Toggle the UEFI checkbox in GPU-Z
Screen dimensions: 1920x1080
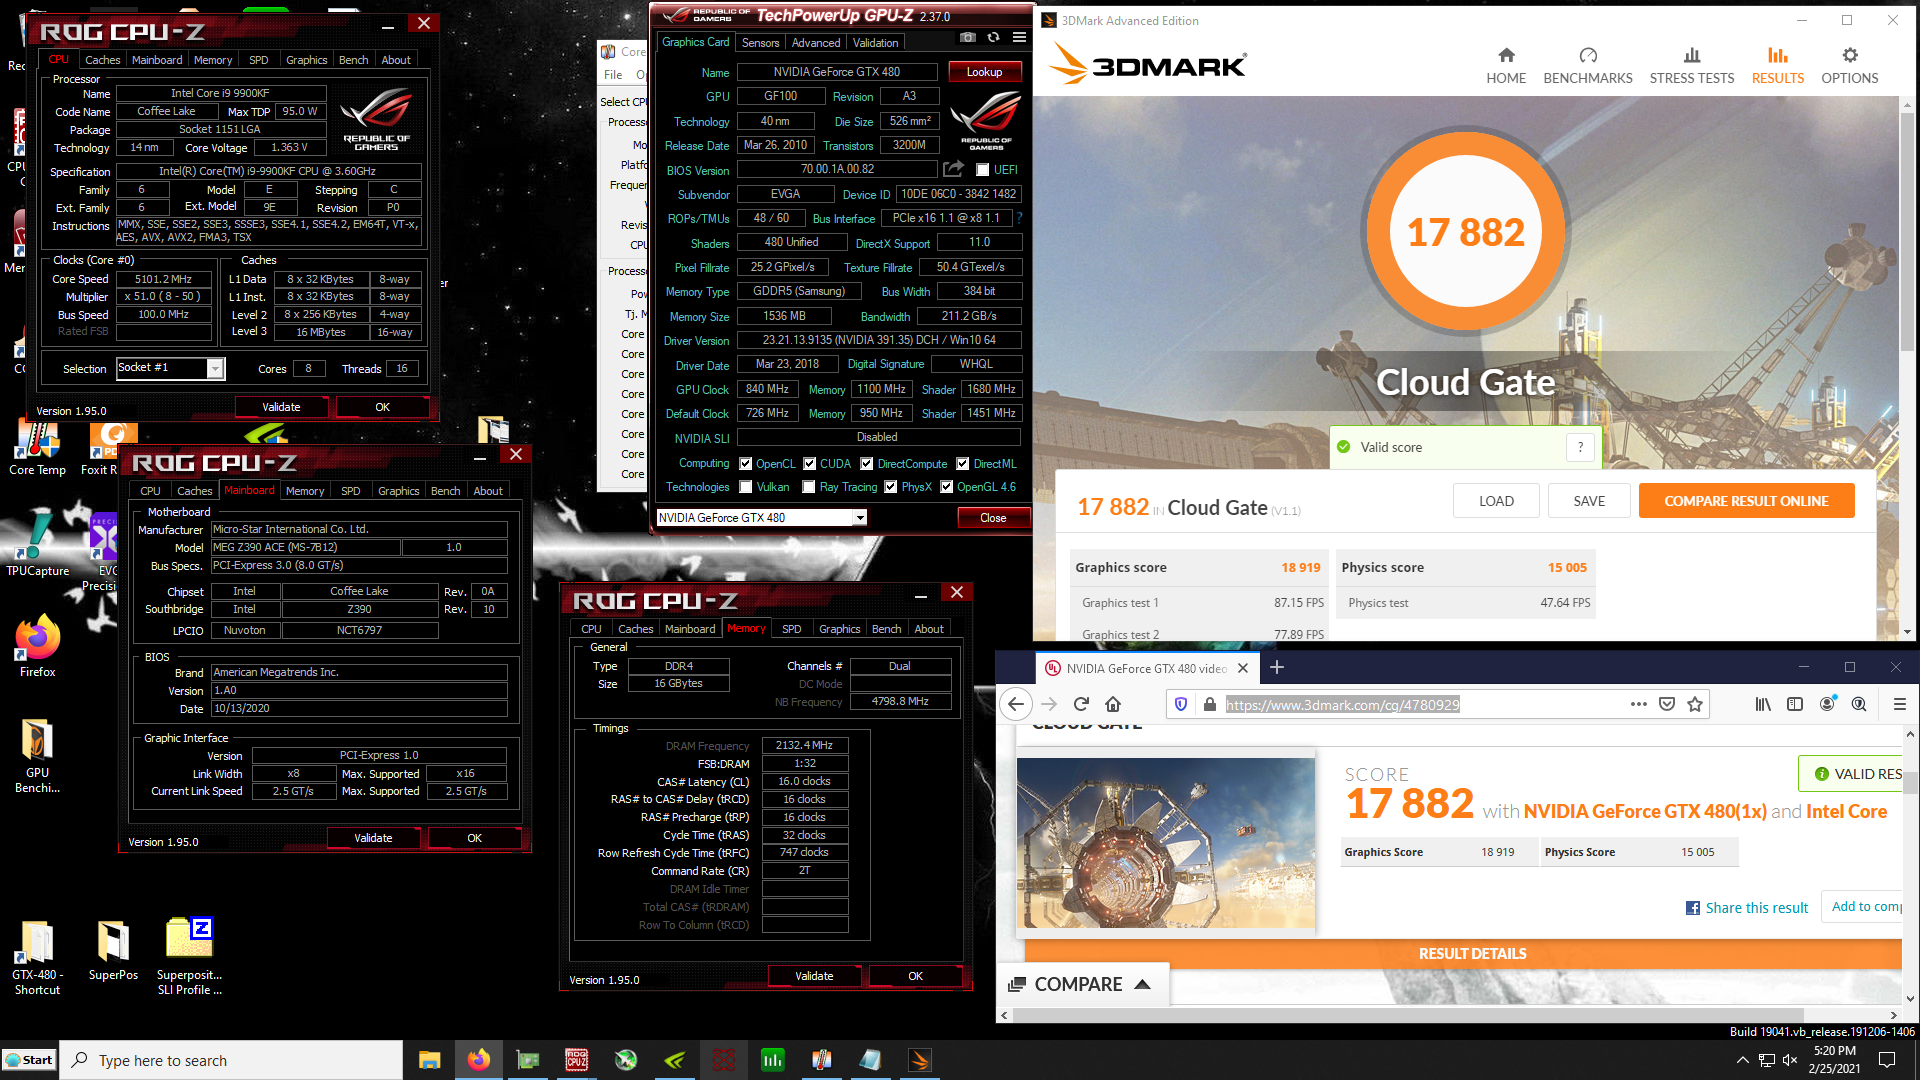982,170
